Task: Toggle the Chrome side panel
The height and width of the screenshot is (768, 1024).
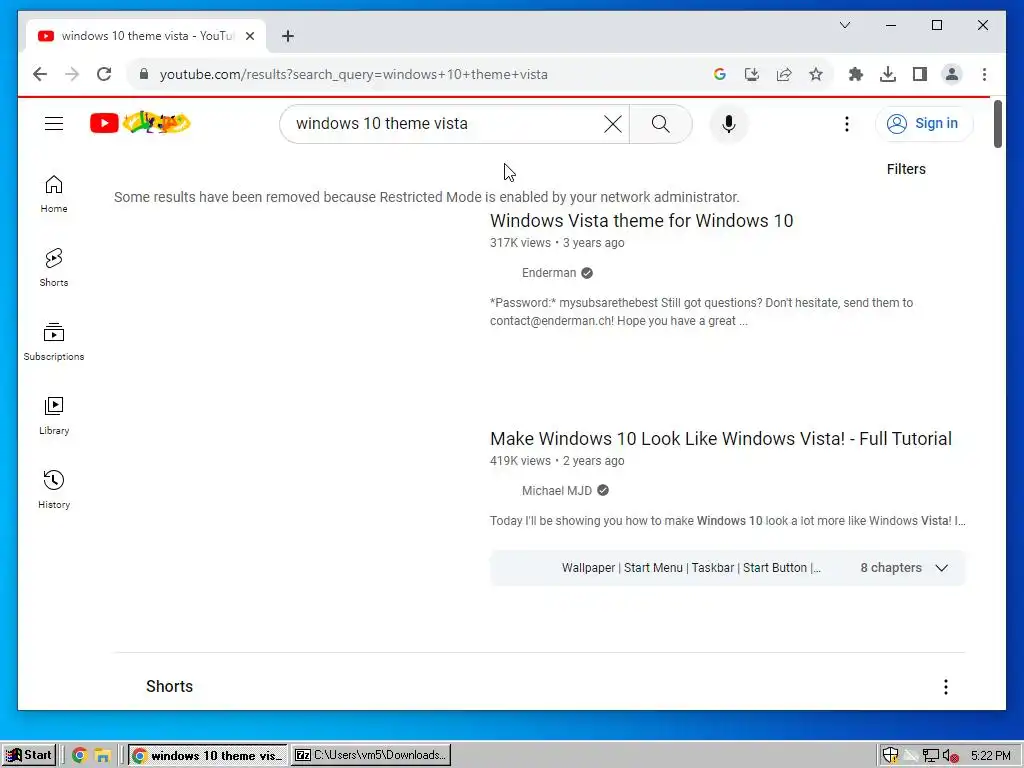Action: (920, 74)
